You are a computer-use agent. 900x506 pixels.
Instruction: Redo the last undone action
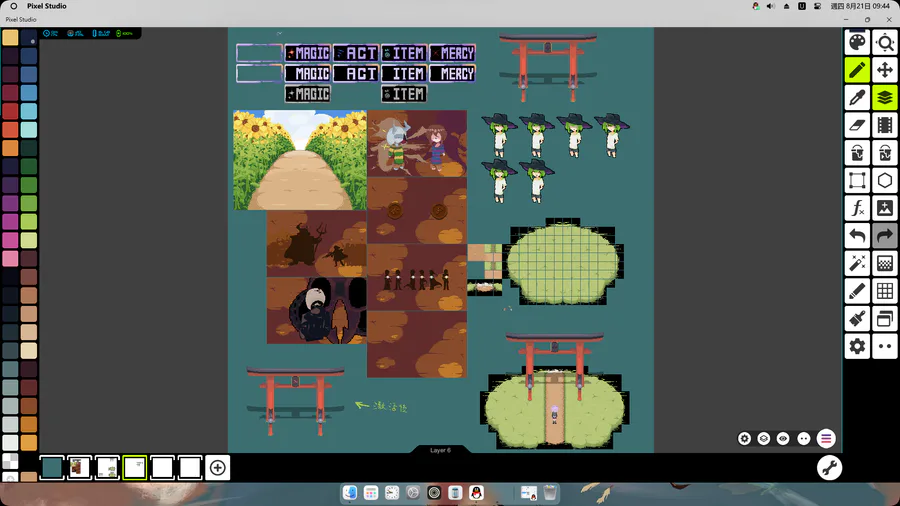[x=885, y=236]
